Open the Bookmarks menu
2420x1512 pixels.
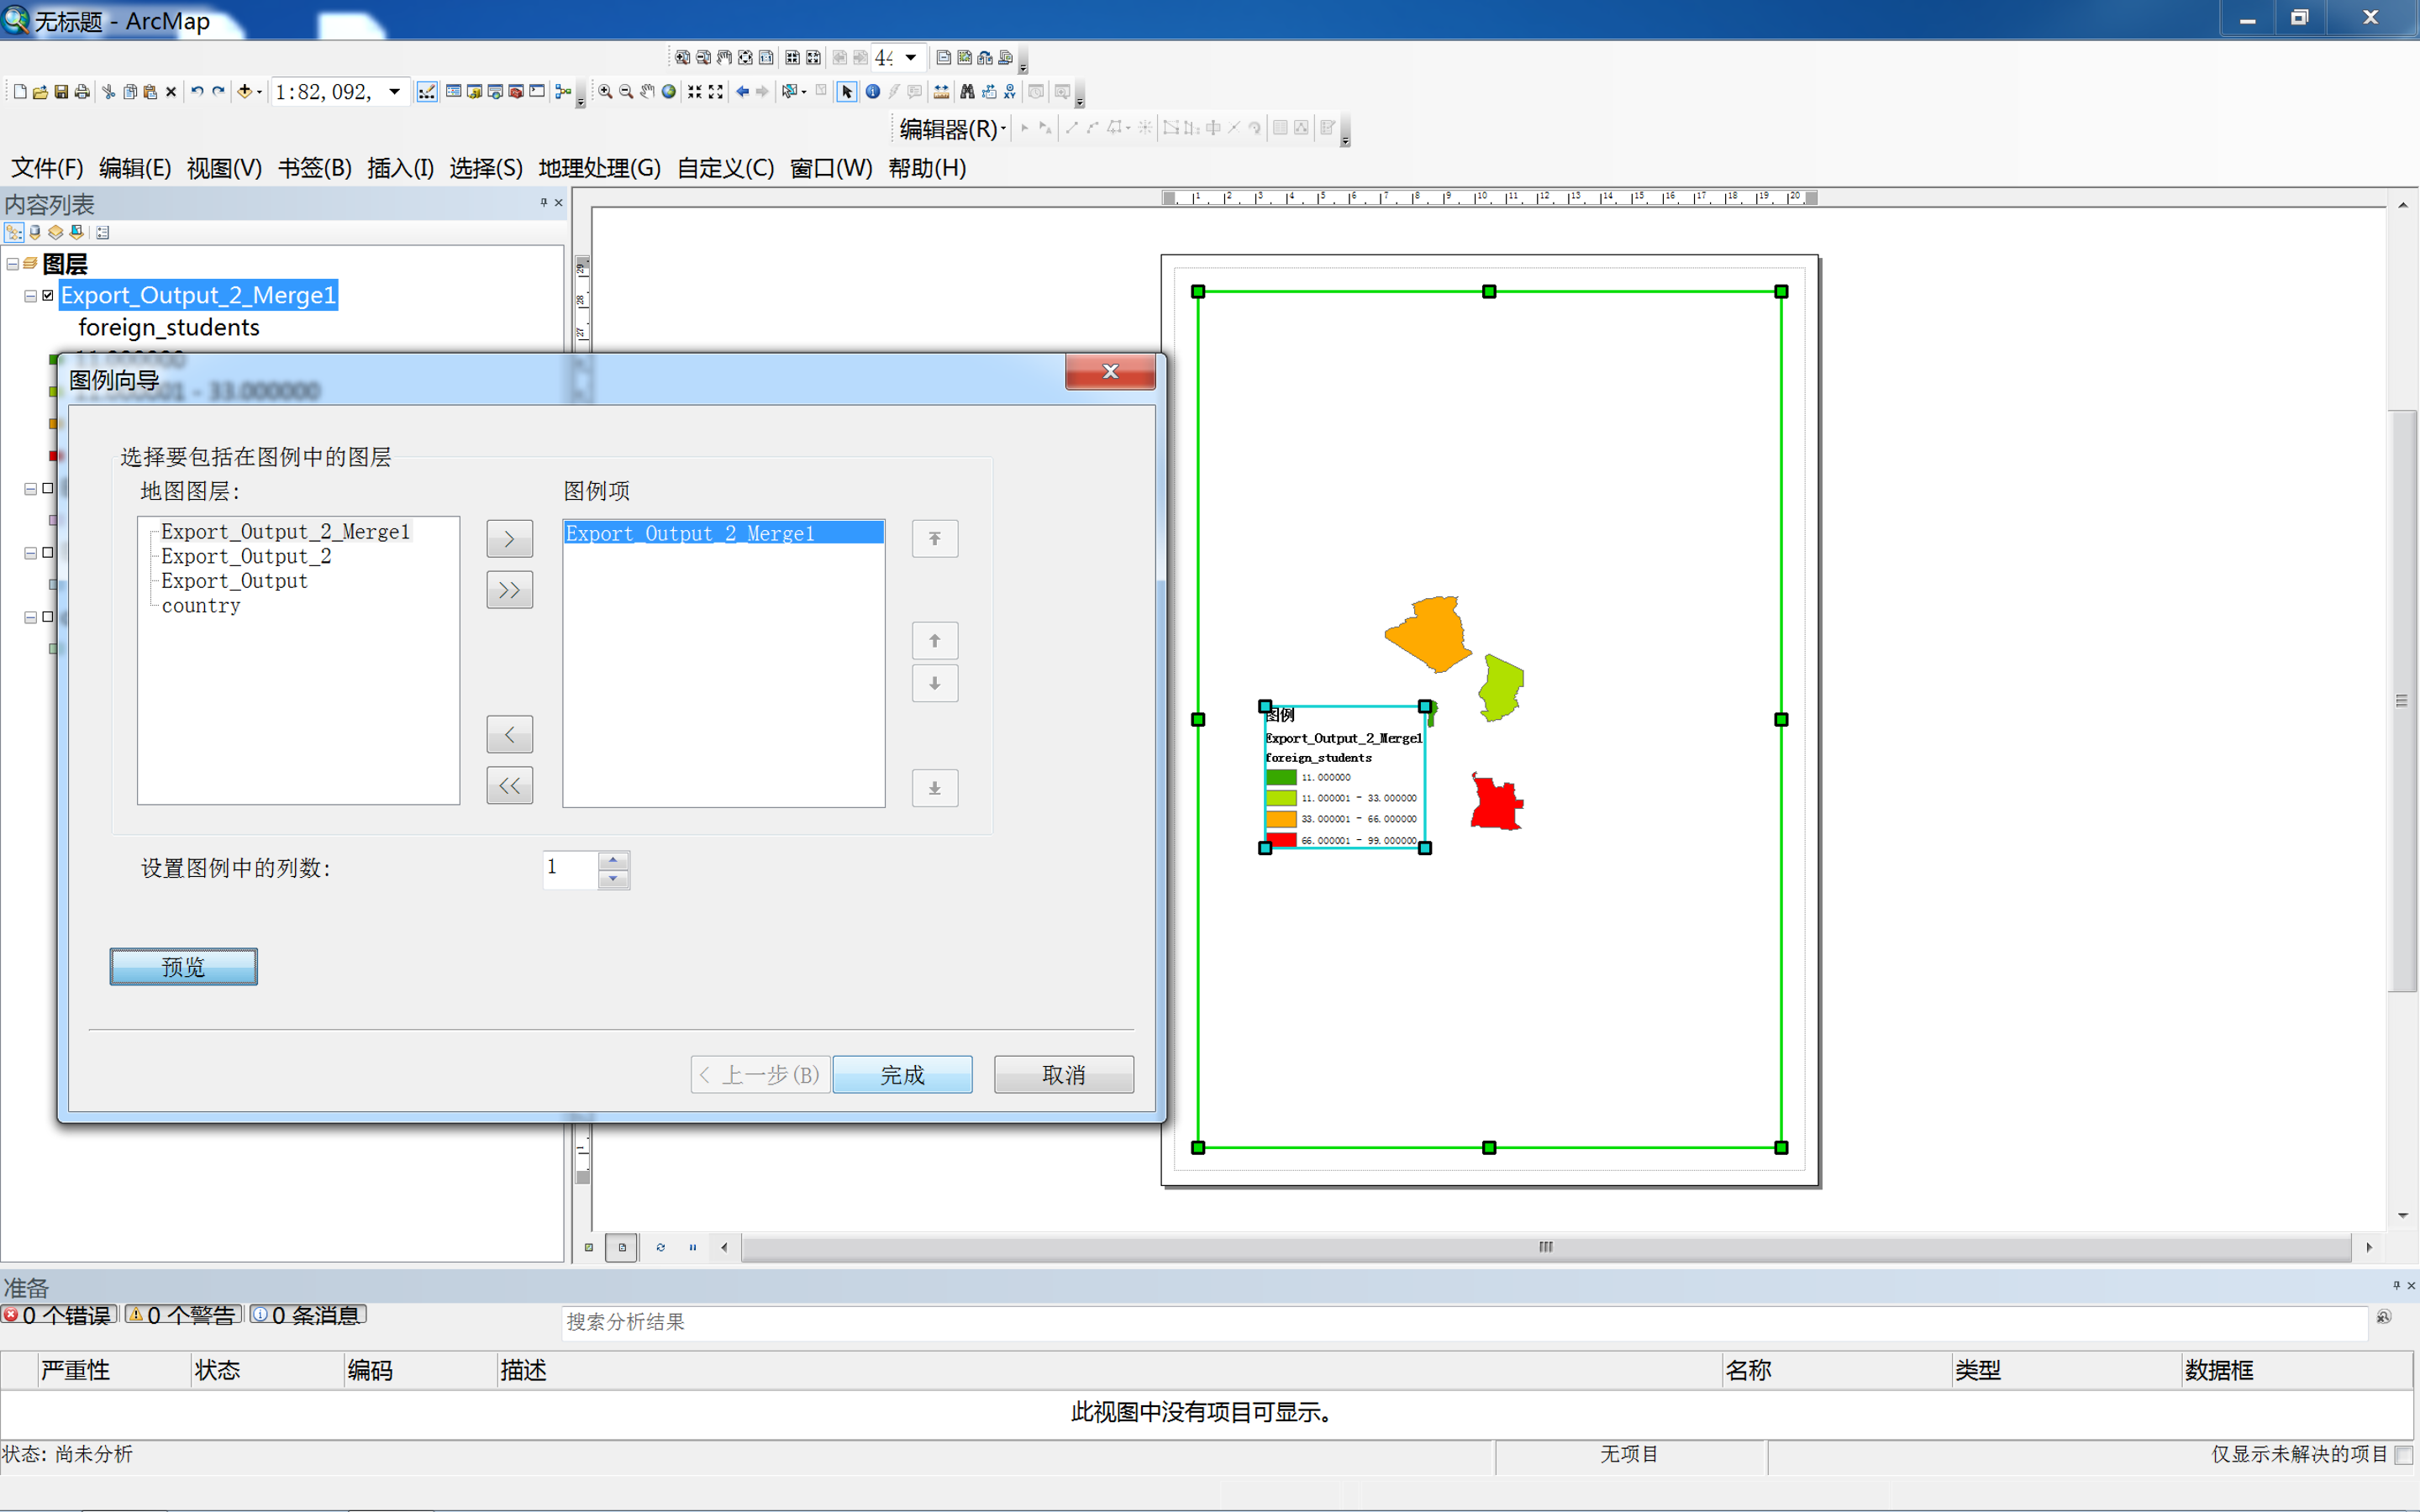pyautogui.click(x=314, y=168)
